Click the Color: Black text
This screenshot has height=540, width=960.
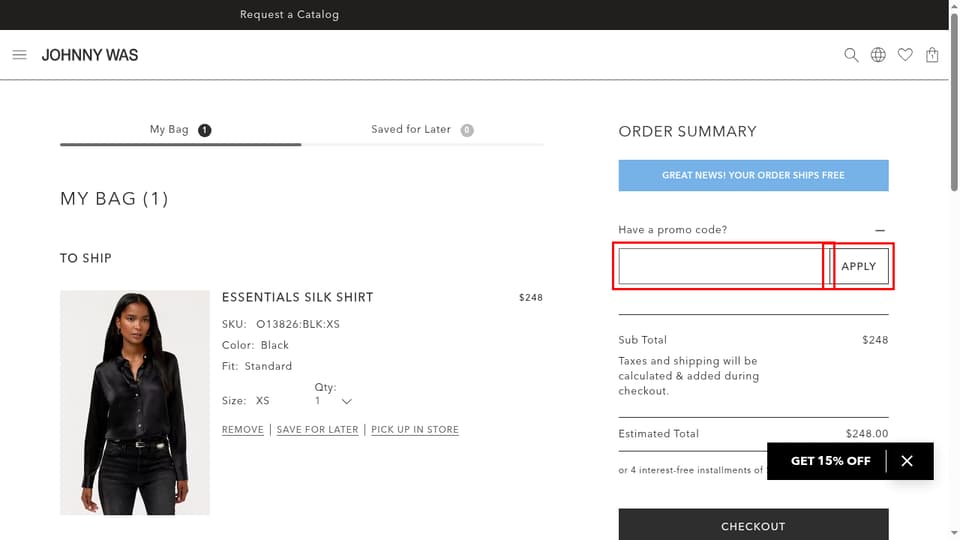point(255,345)
